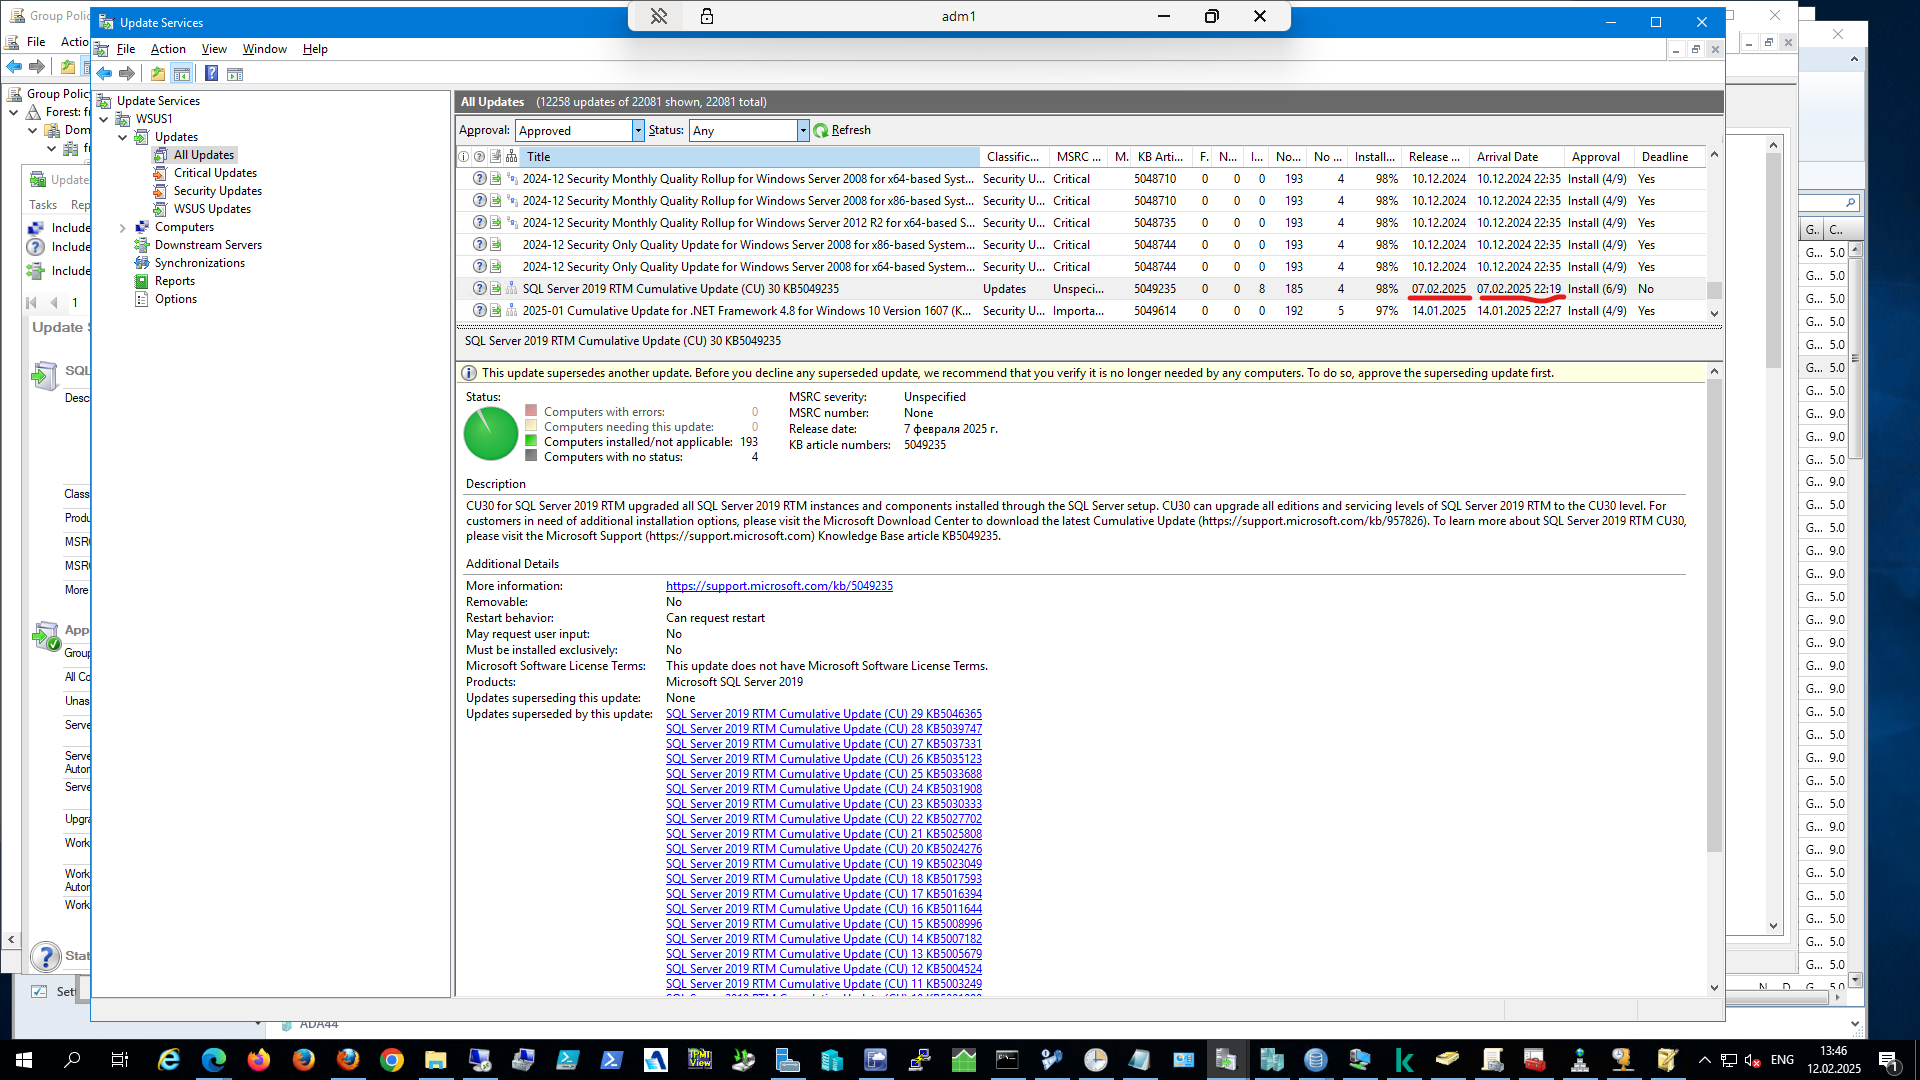Viewport: 1920px width, 1080px height.
Task: Open the Windows Start menu
Action: coord(23,1060)
